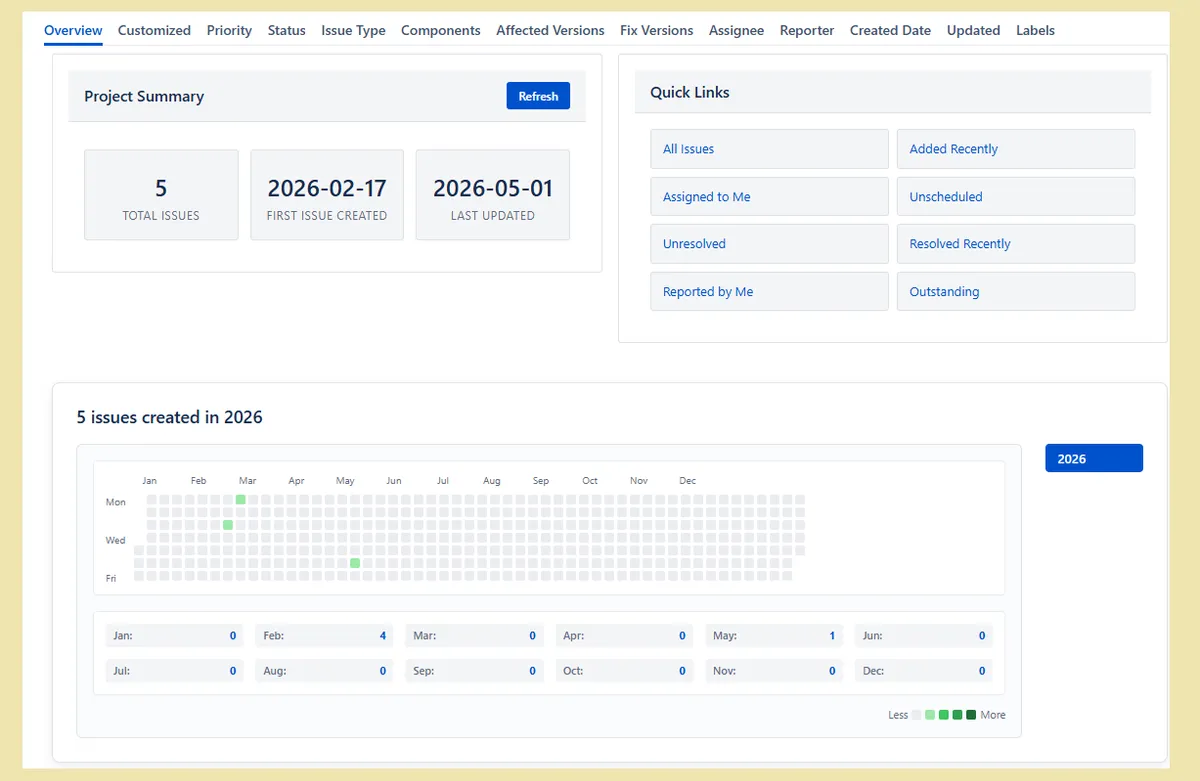
Task: Click the Sep monthly count row
Action: (x=474, y=671)
